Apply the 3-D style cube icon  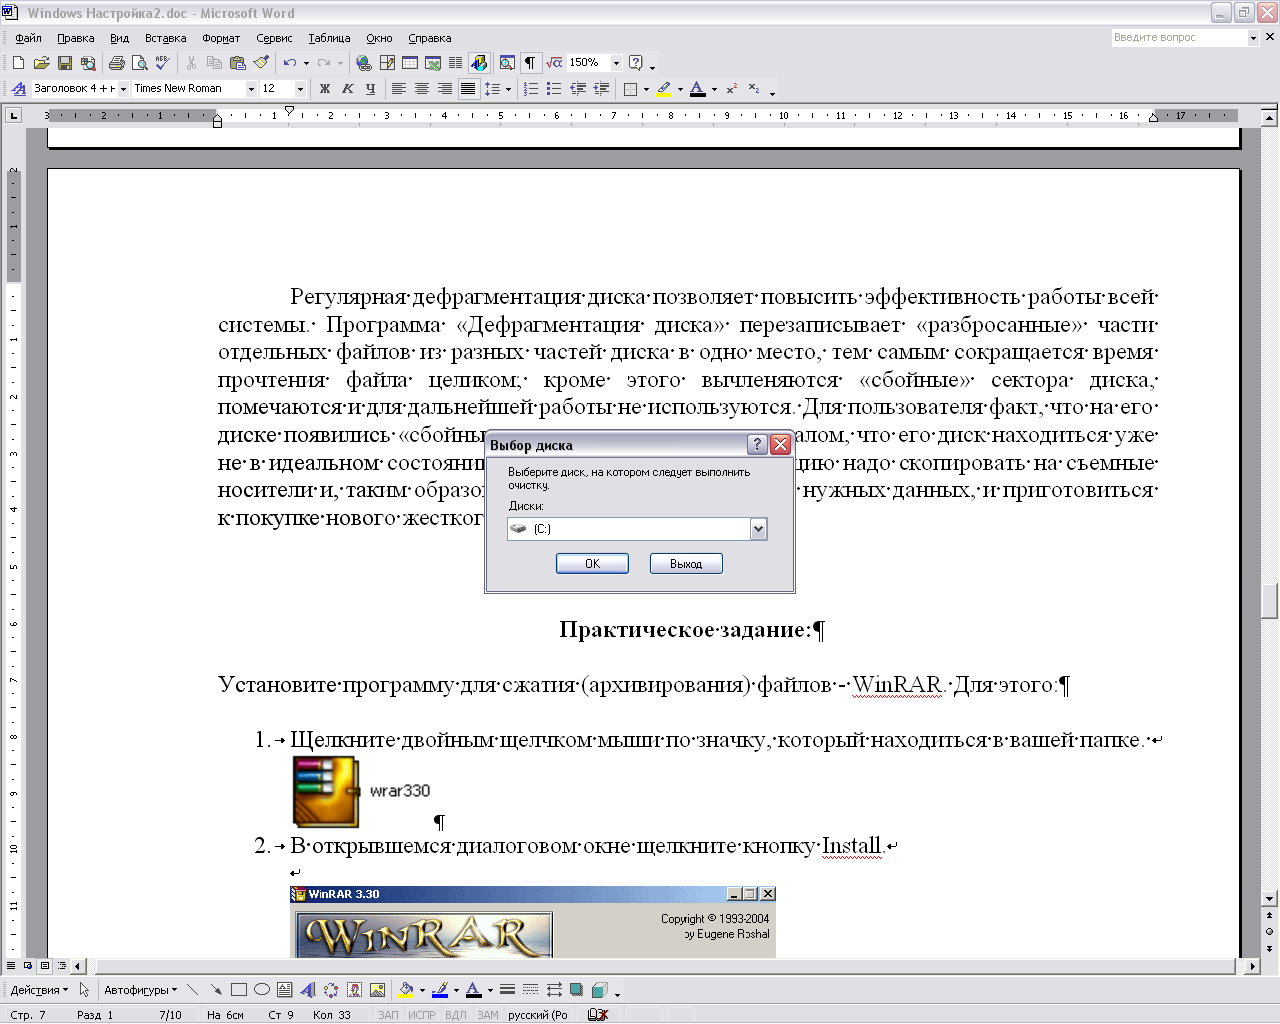point(599,990)
